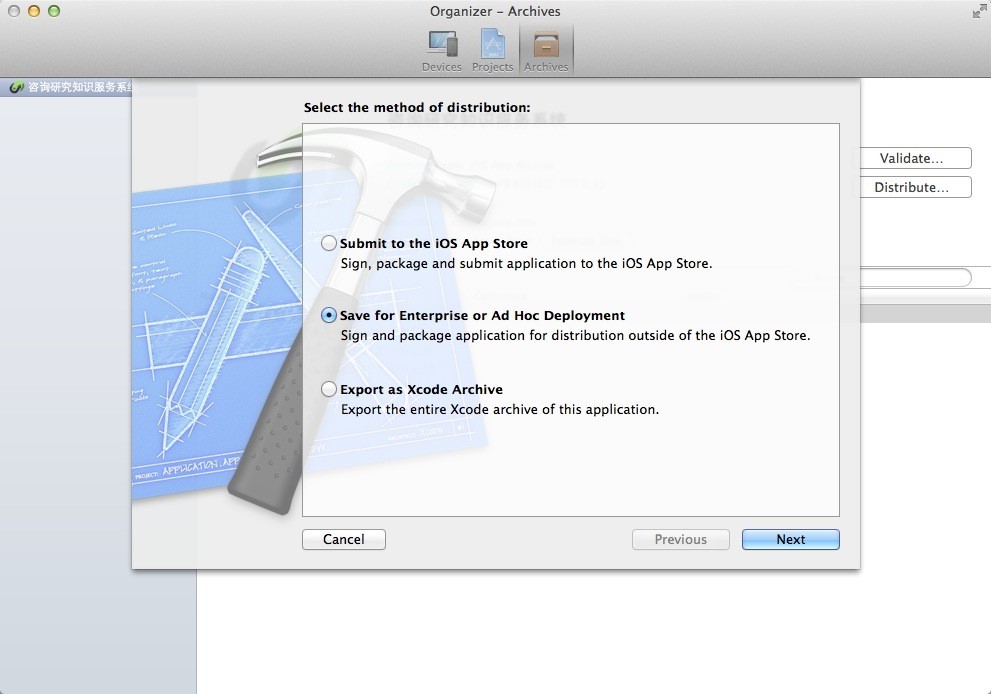Click the app icon in sidebar list

coord(17,87)
